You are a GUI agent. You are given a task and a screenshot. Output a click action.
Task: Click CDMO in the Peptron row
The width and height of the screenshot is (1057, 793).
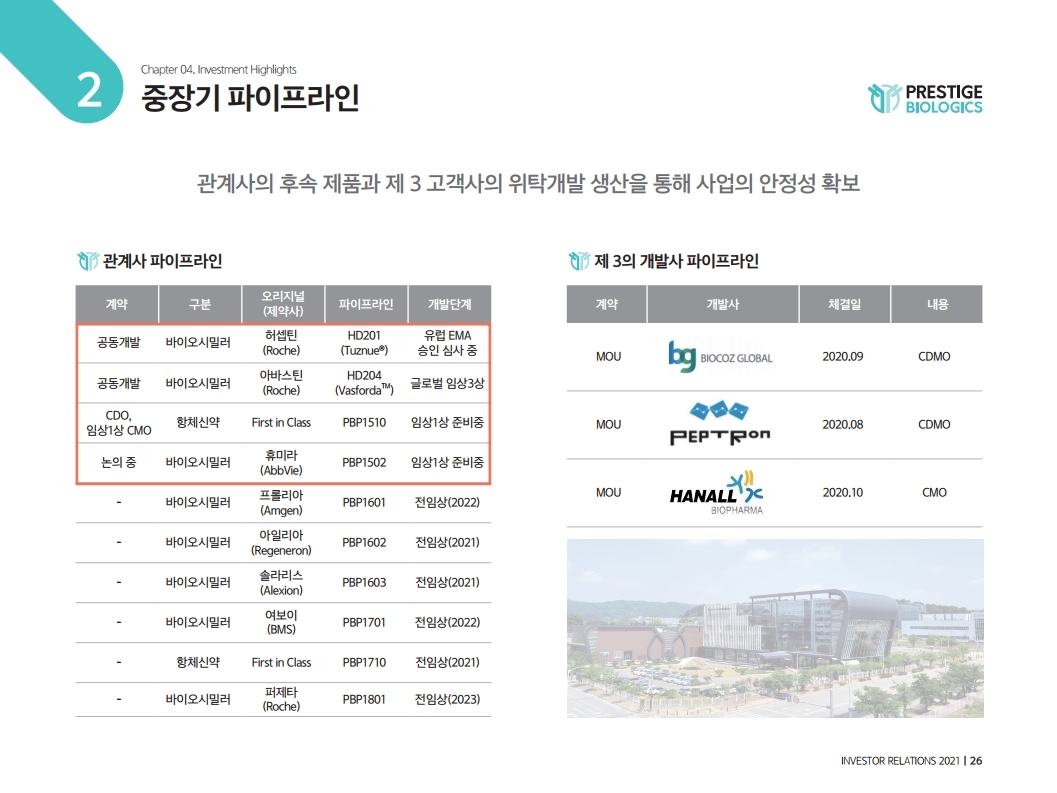tap(934, 425)
